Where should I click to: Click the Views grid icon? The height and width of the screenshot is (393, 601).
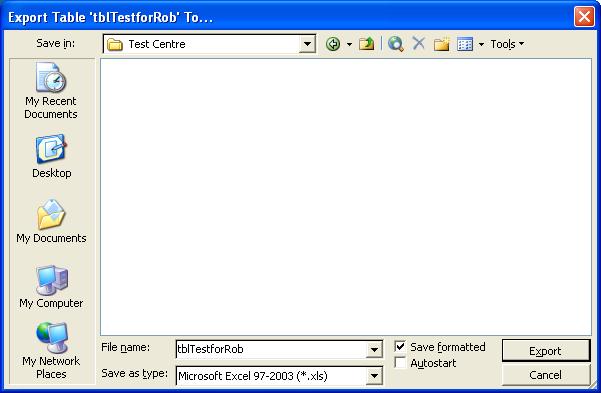pyautogui.click(x=465, y=44)
